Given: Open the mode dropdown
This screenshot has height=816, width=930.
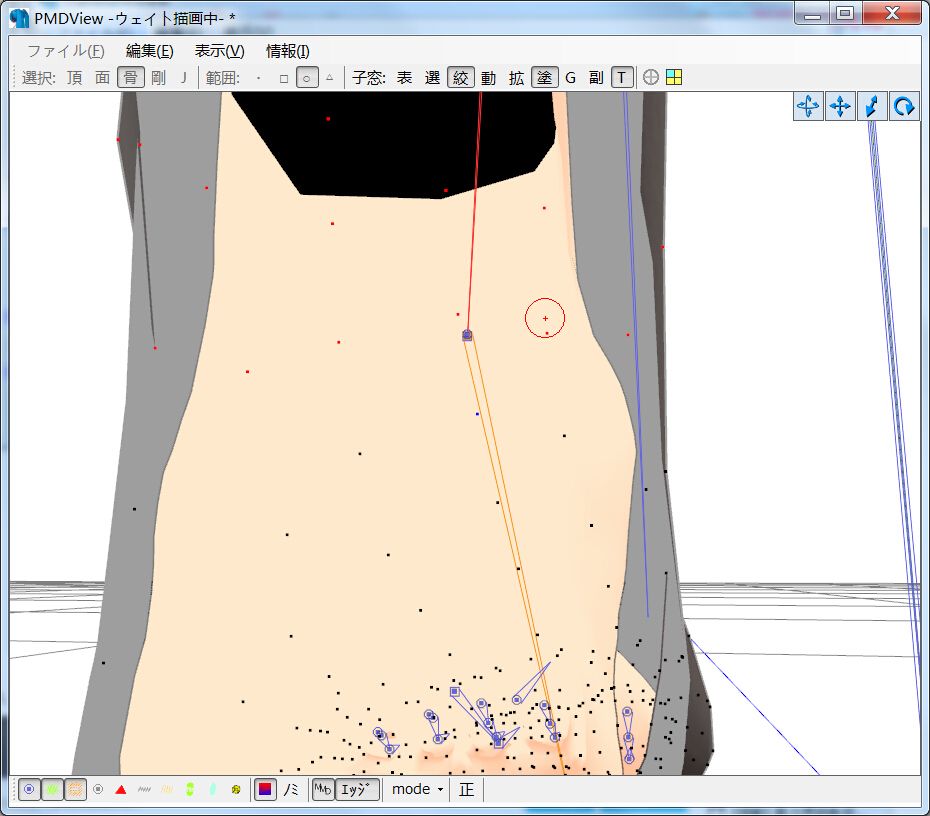Looking at the screenshot, I should click(x=417, y=789).
